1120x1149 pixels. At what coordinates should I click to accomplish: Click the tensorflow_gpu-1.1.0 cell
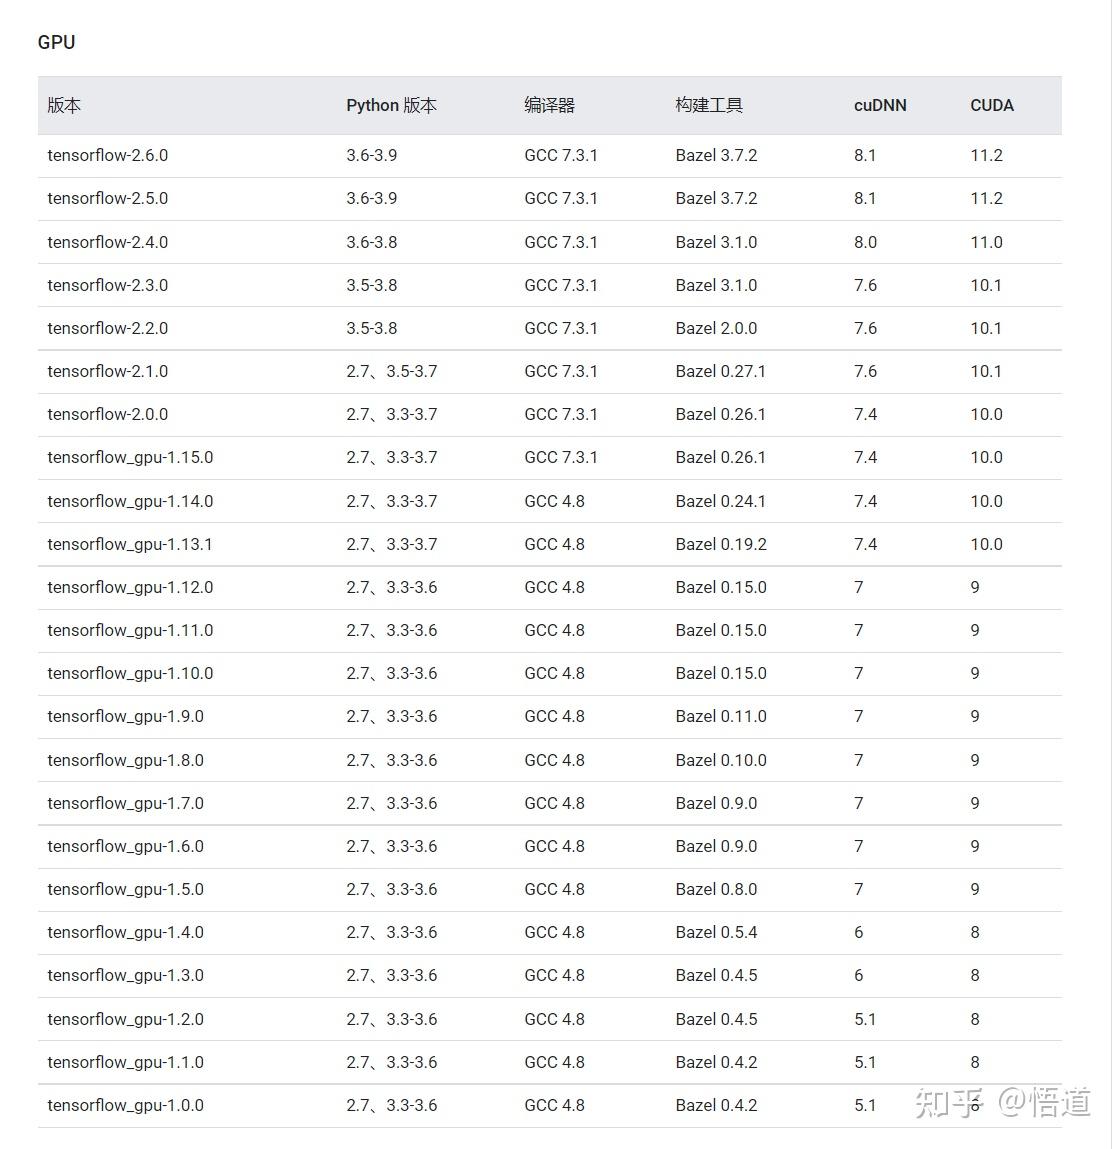(125, 1063)
